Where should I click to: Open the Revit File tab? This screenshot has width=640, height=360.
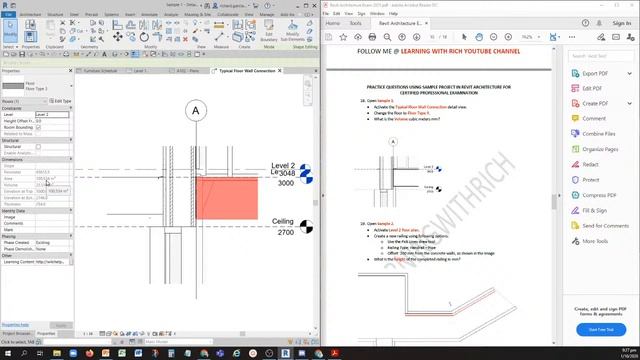pyautogui.click(x=8, y=15)
